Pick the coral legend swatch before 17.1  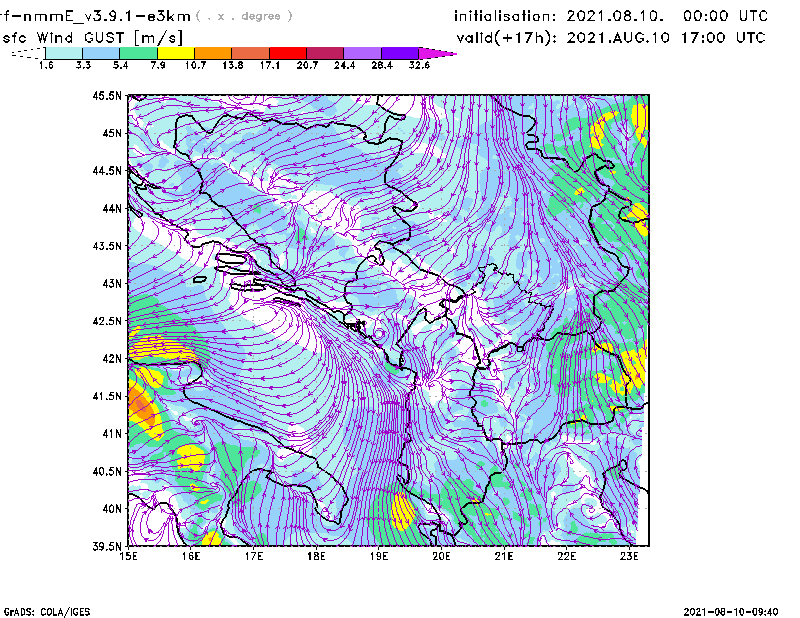click(251, 53)
